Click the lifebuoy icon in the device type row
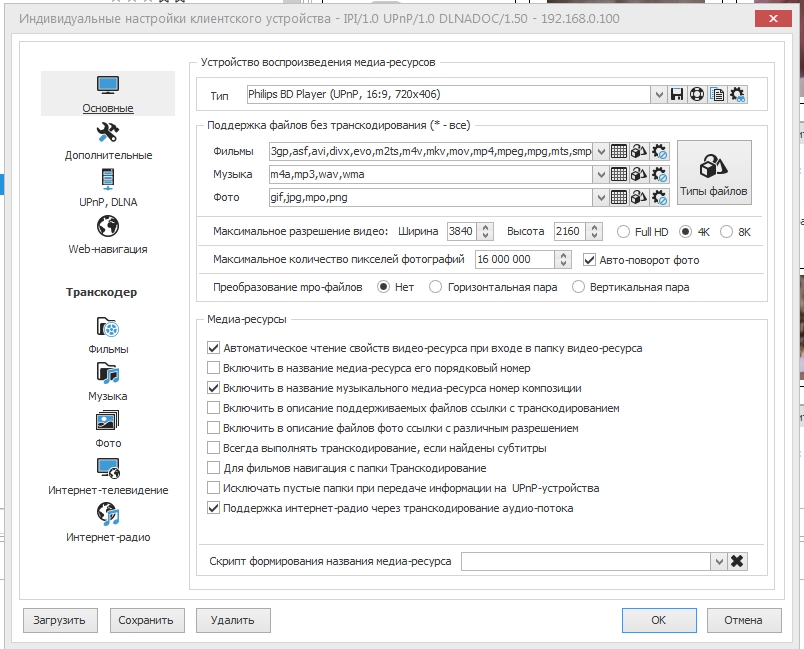 coord(697,95)
